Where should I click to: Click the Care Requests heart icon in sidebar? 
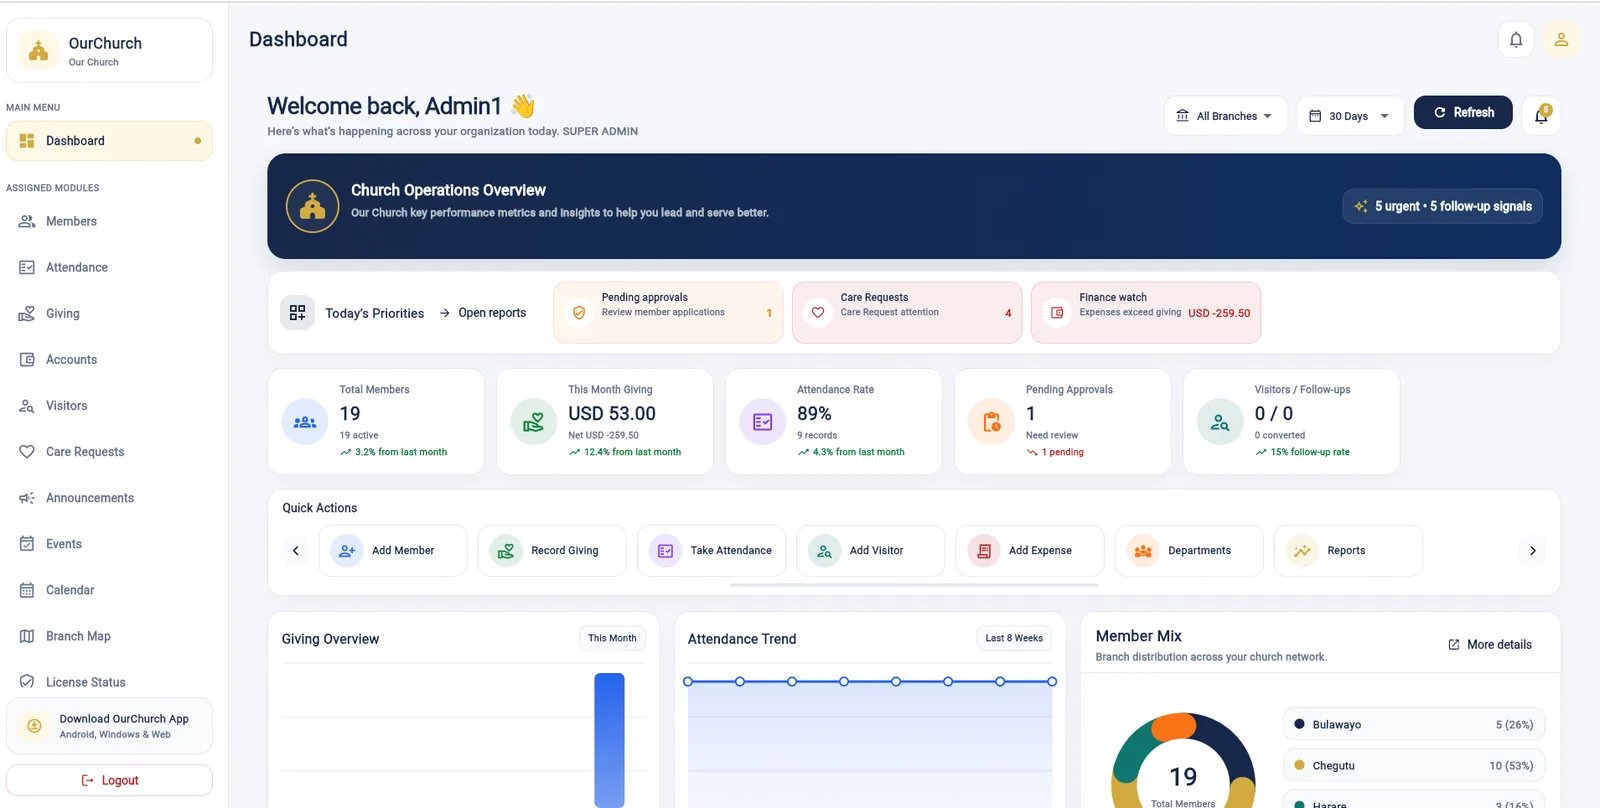(x=27, y=451)
